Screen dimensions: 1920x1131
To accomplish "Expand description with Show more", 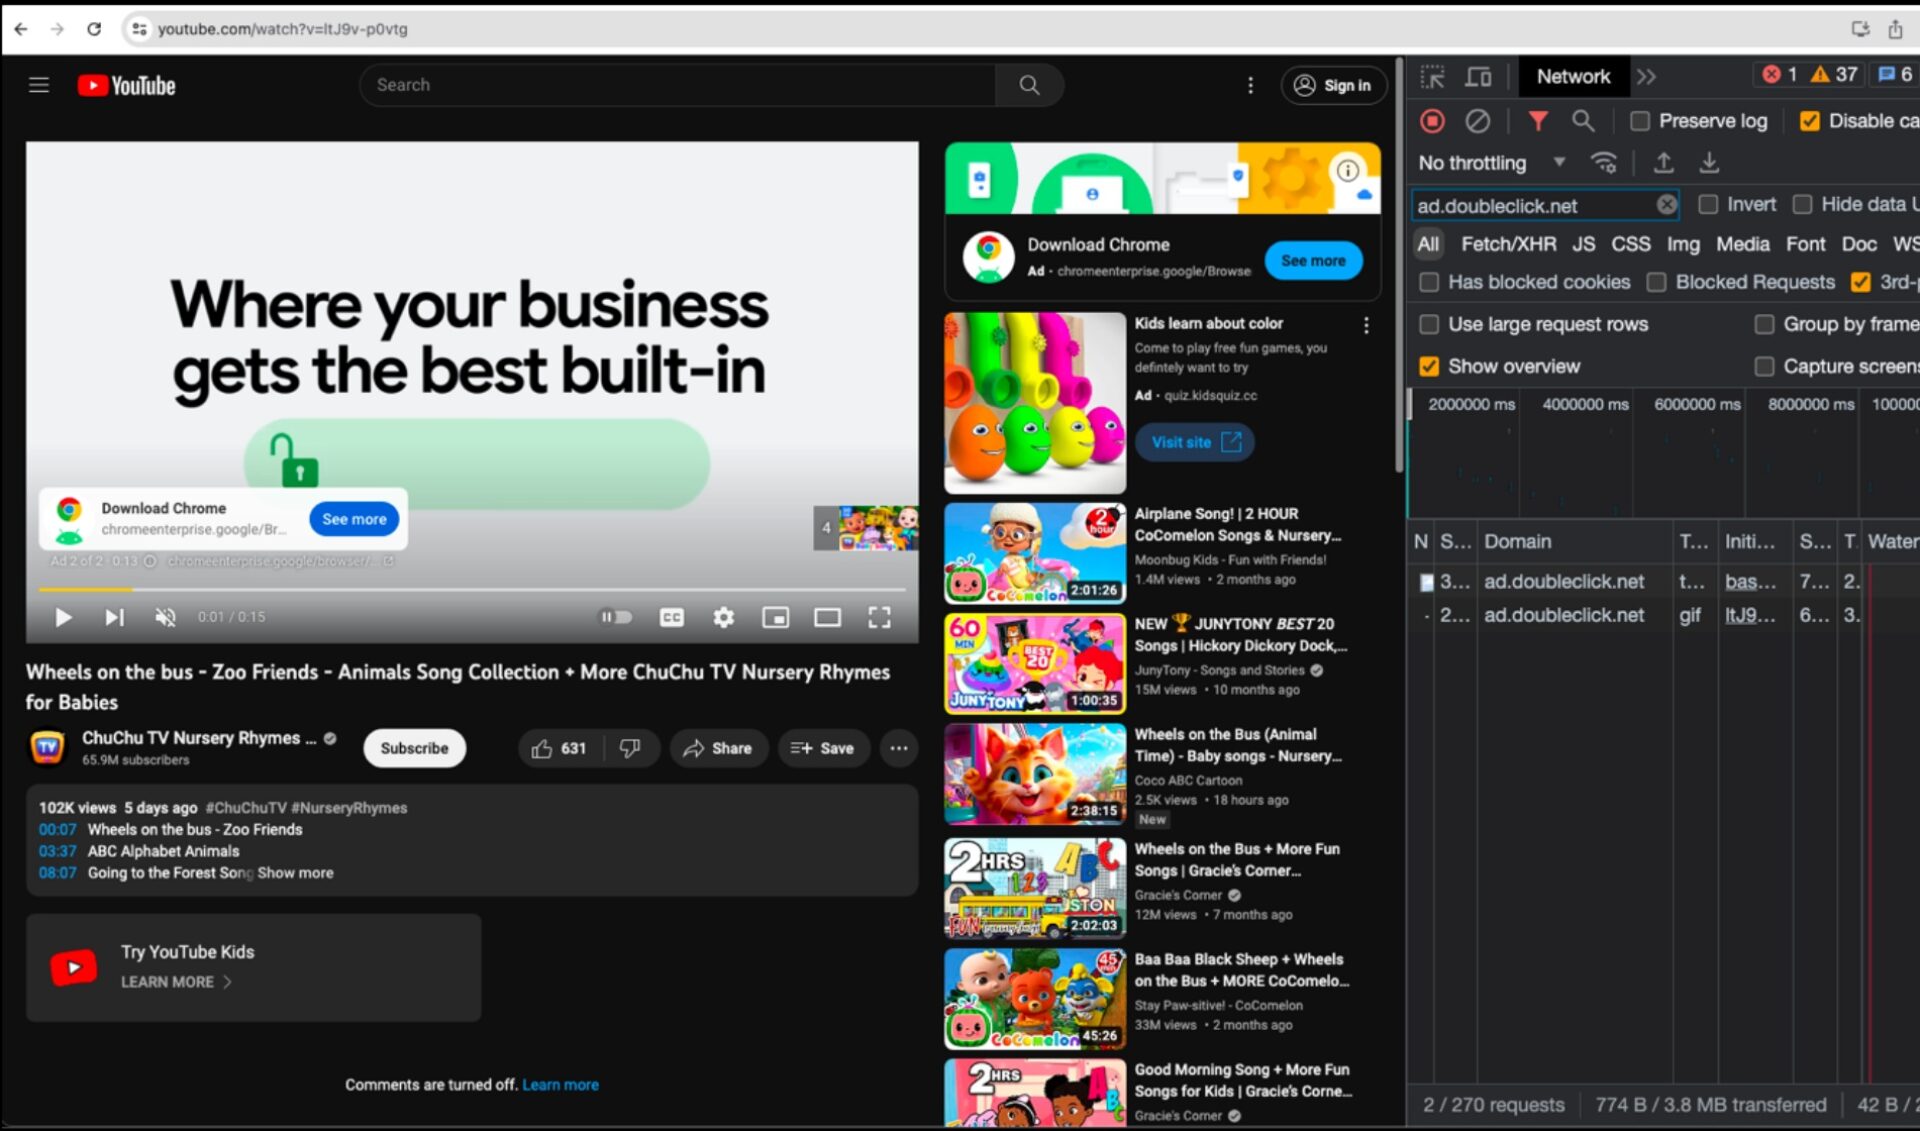I will (x=295, y=873).
